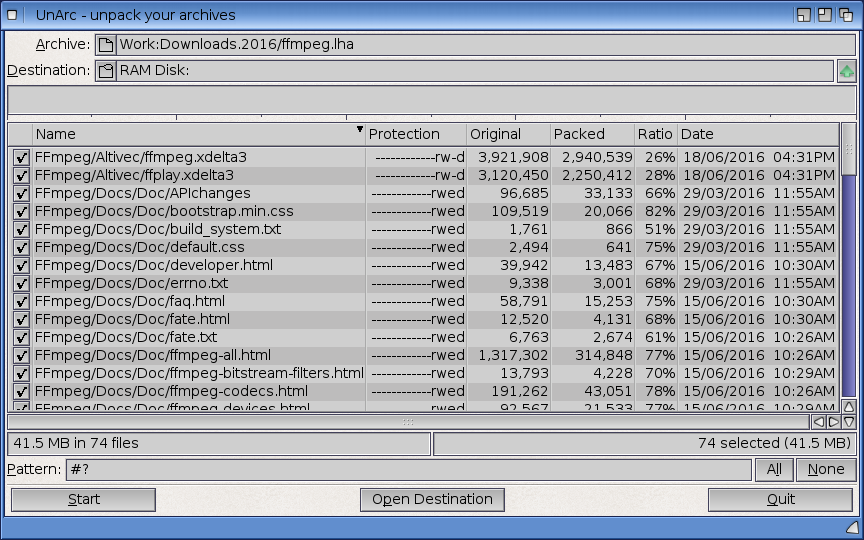Image resolution: width=864 pixels, height=540 pixels.
Task: Click the horizontal scroll left arrow
Action: tap(819, 422)
